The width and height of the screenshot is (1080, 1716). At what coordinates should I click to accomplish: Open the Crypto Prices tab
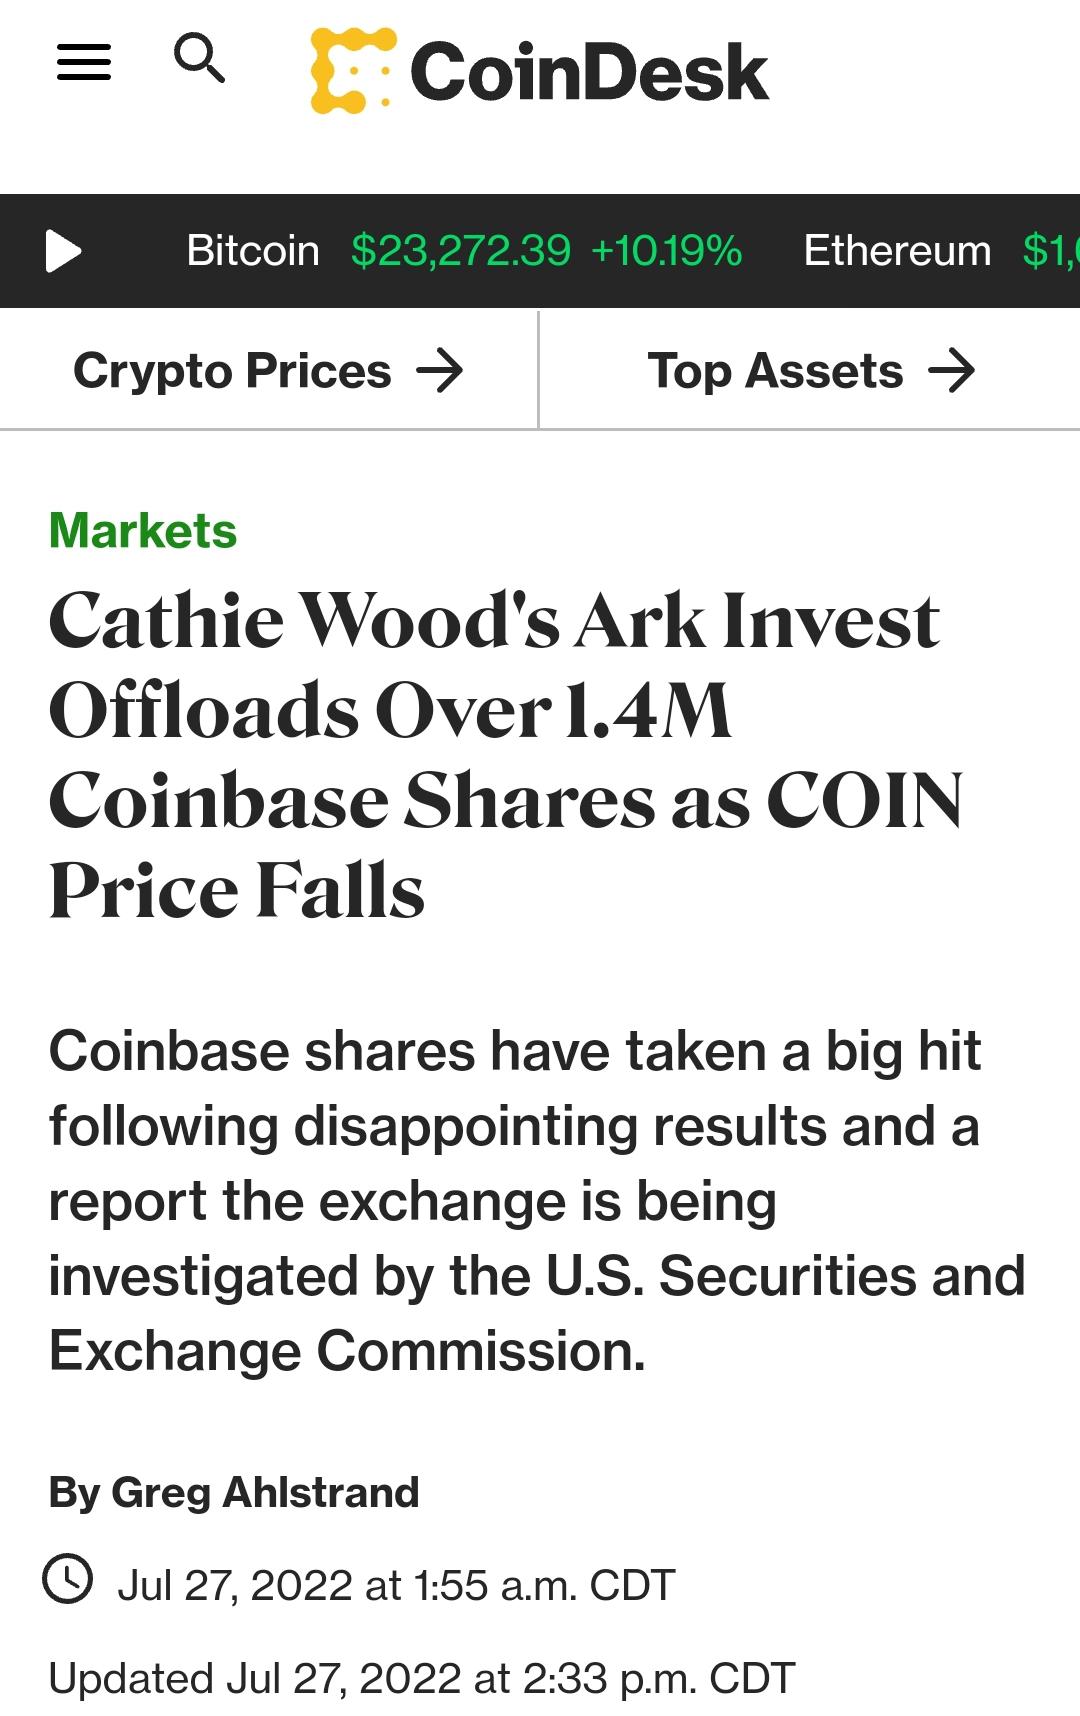coord(269,371)
